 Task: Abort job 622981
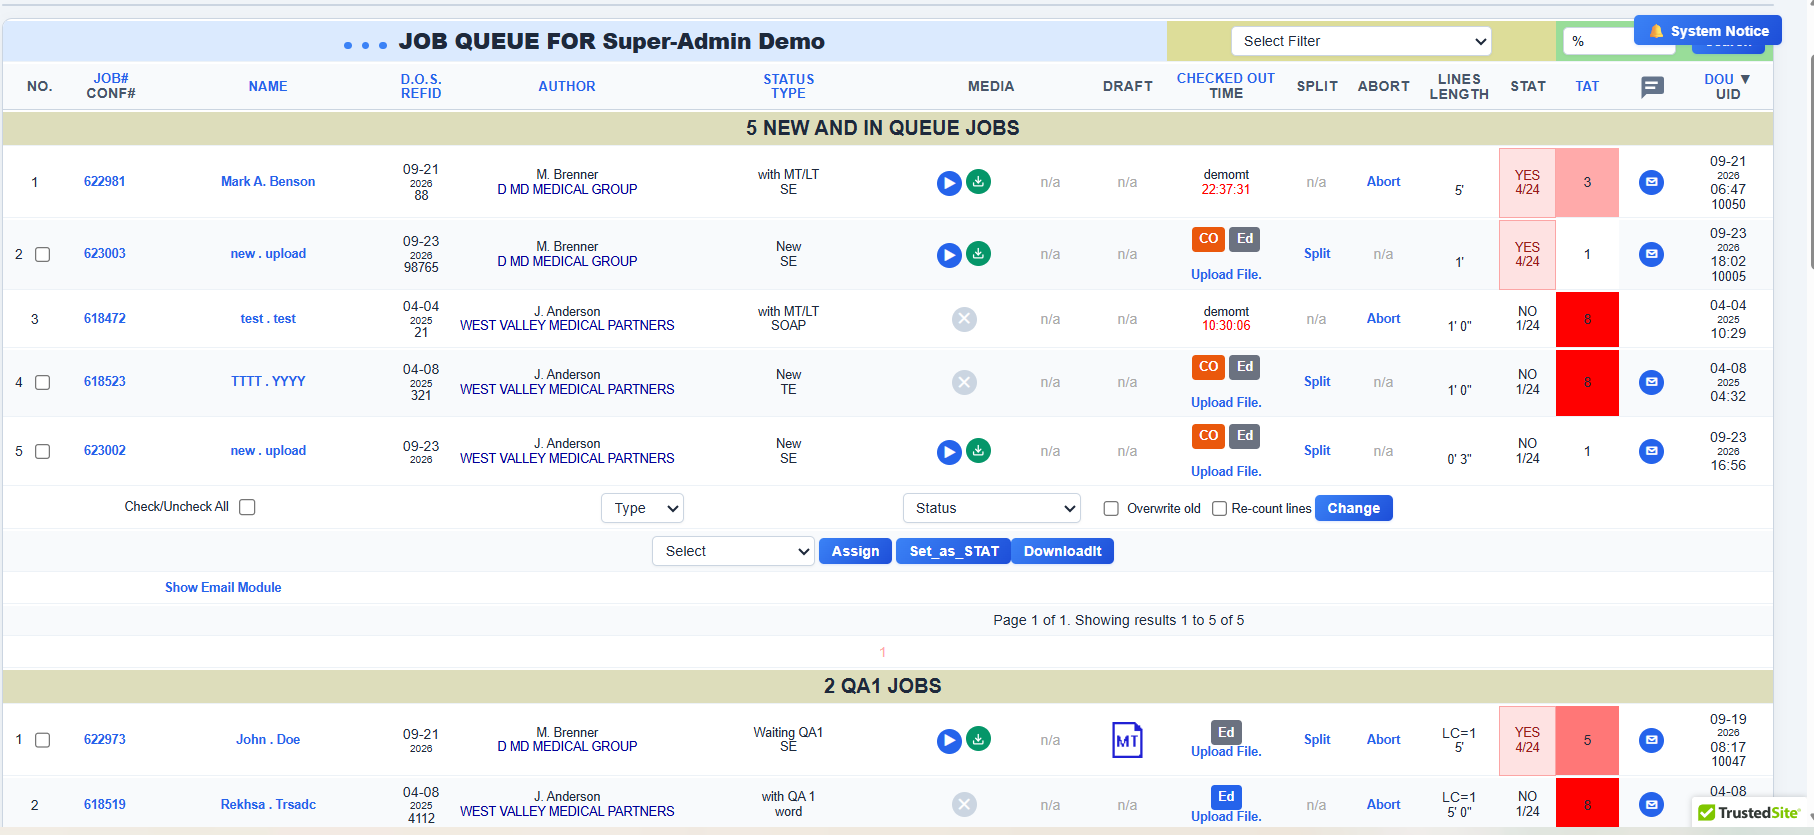[x=1383, y=182]
